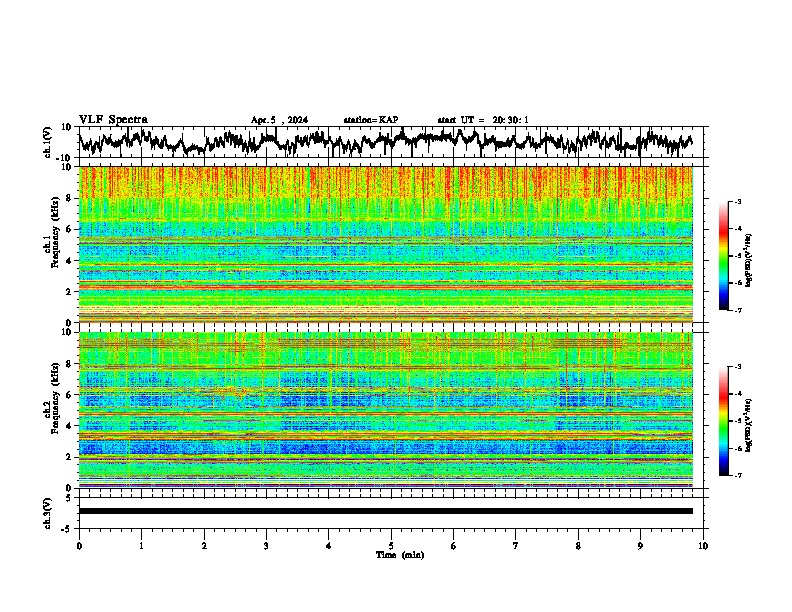Select the "start UT = 20:30:1" text
The width and height of the screenshot is (792, 612).
(x=483, y=120)
